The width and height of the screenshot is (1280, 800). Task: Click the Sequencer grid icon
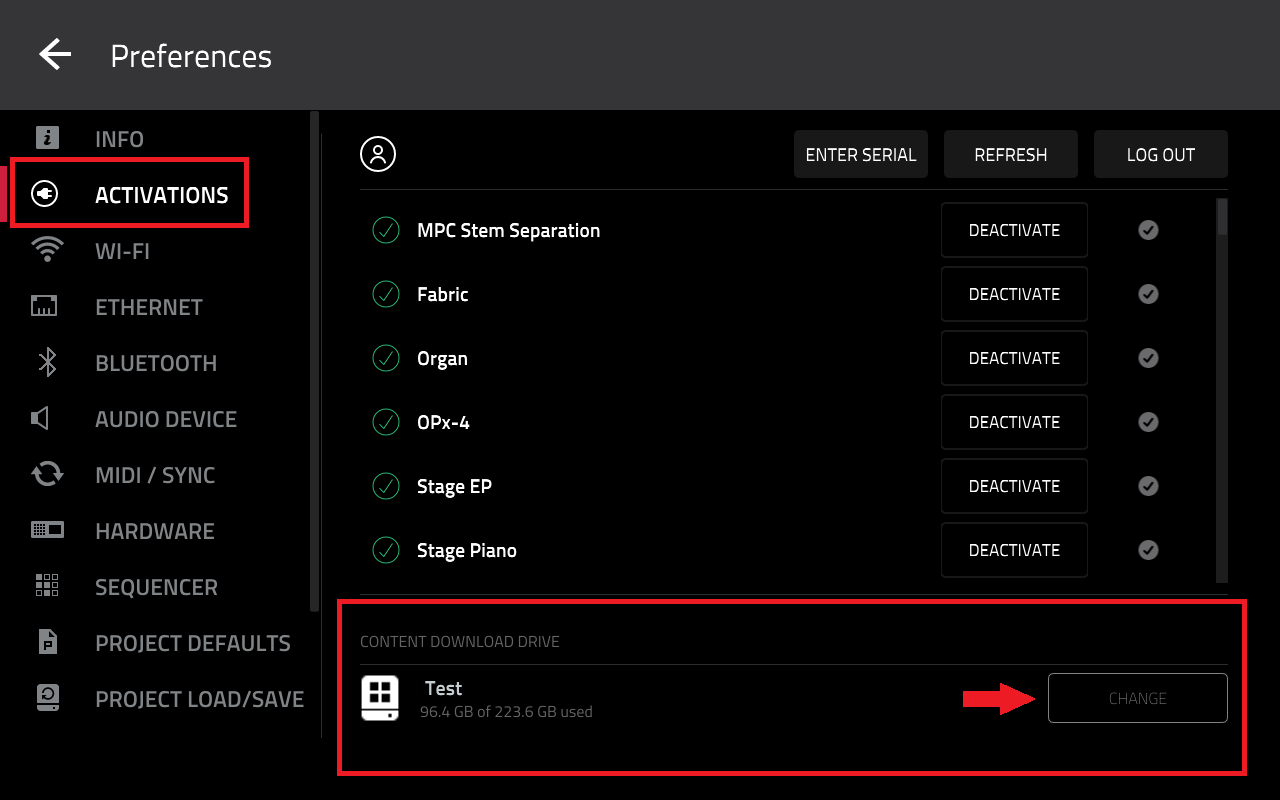[x=47, y=586]
